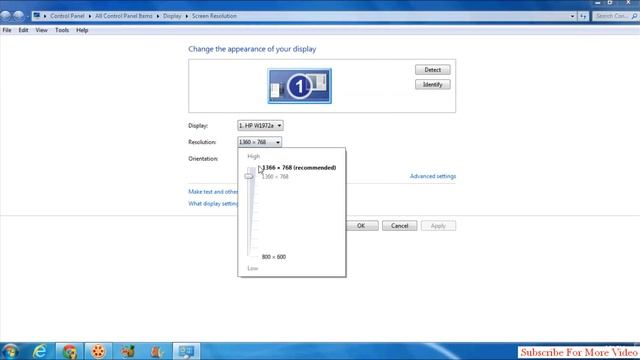Choose 800 × 600 resolution label
The width and height of the screenshot is (640, 360).
click(273, 257)
